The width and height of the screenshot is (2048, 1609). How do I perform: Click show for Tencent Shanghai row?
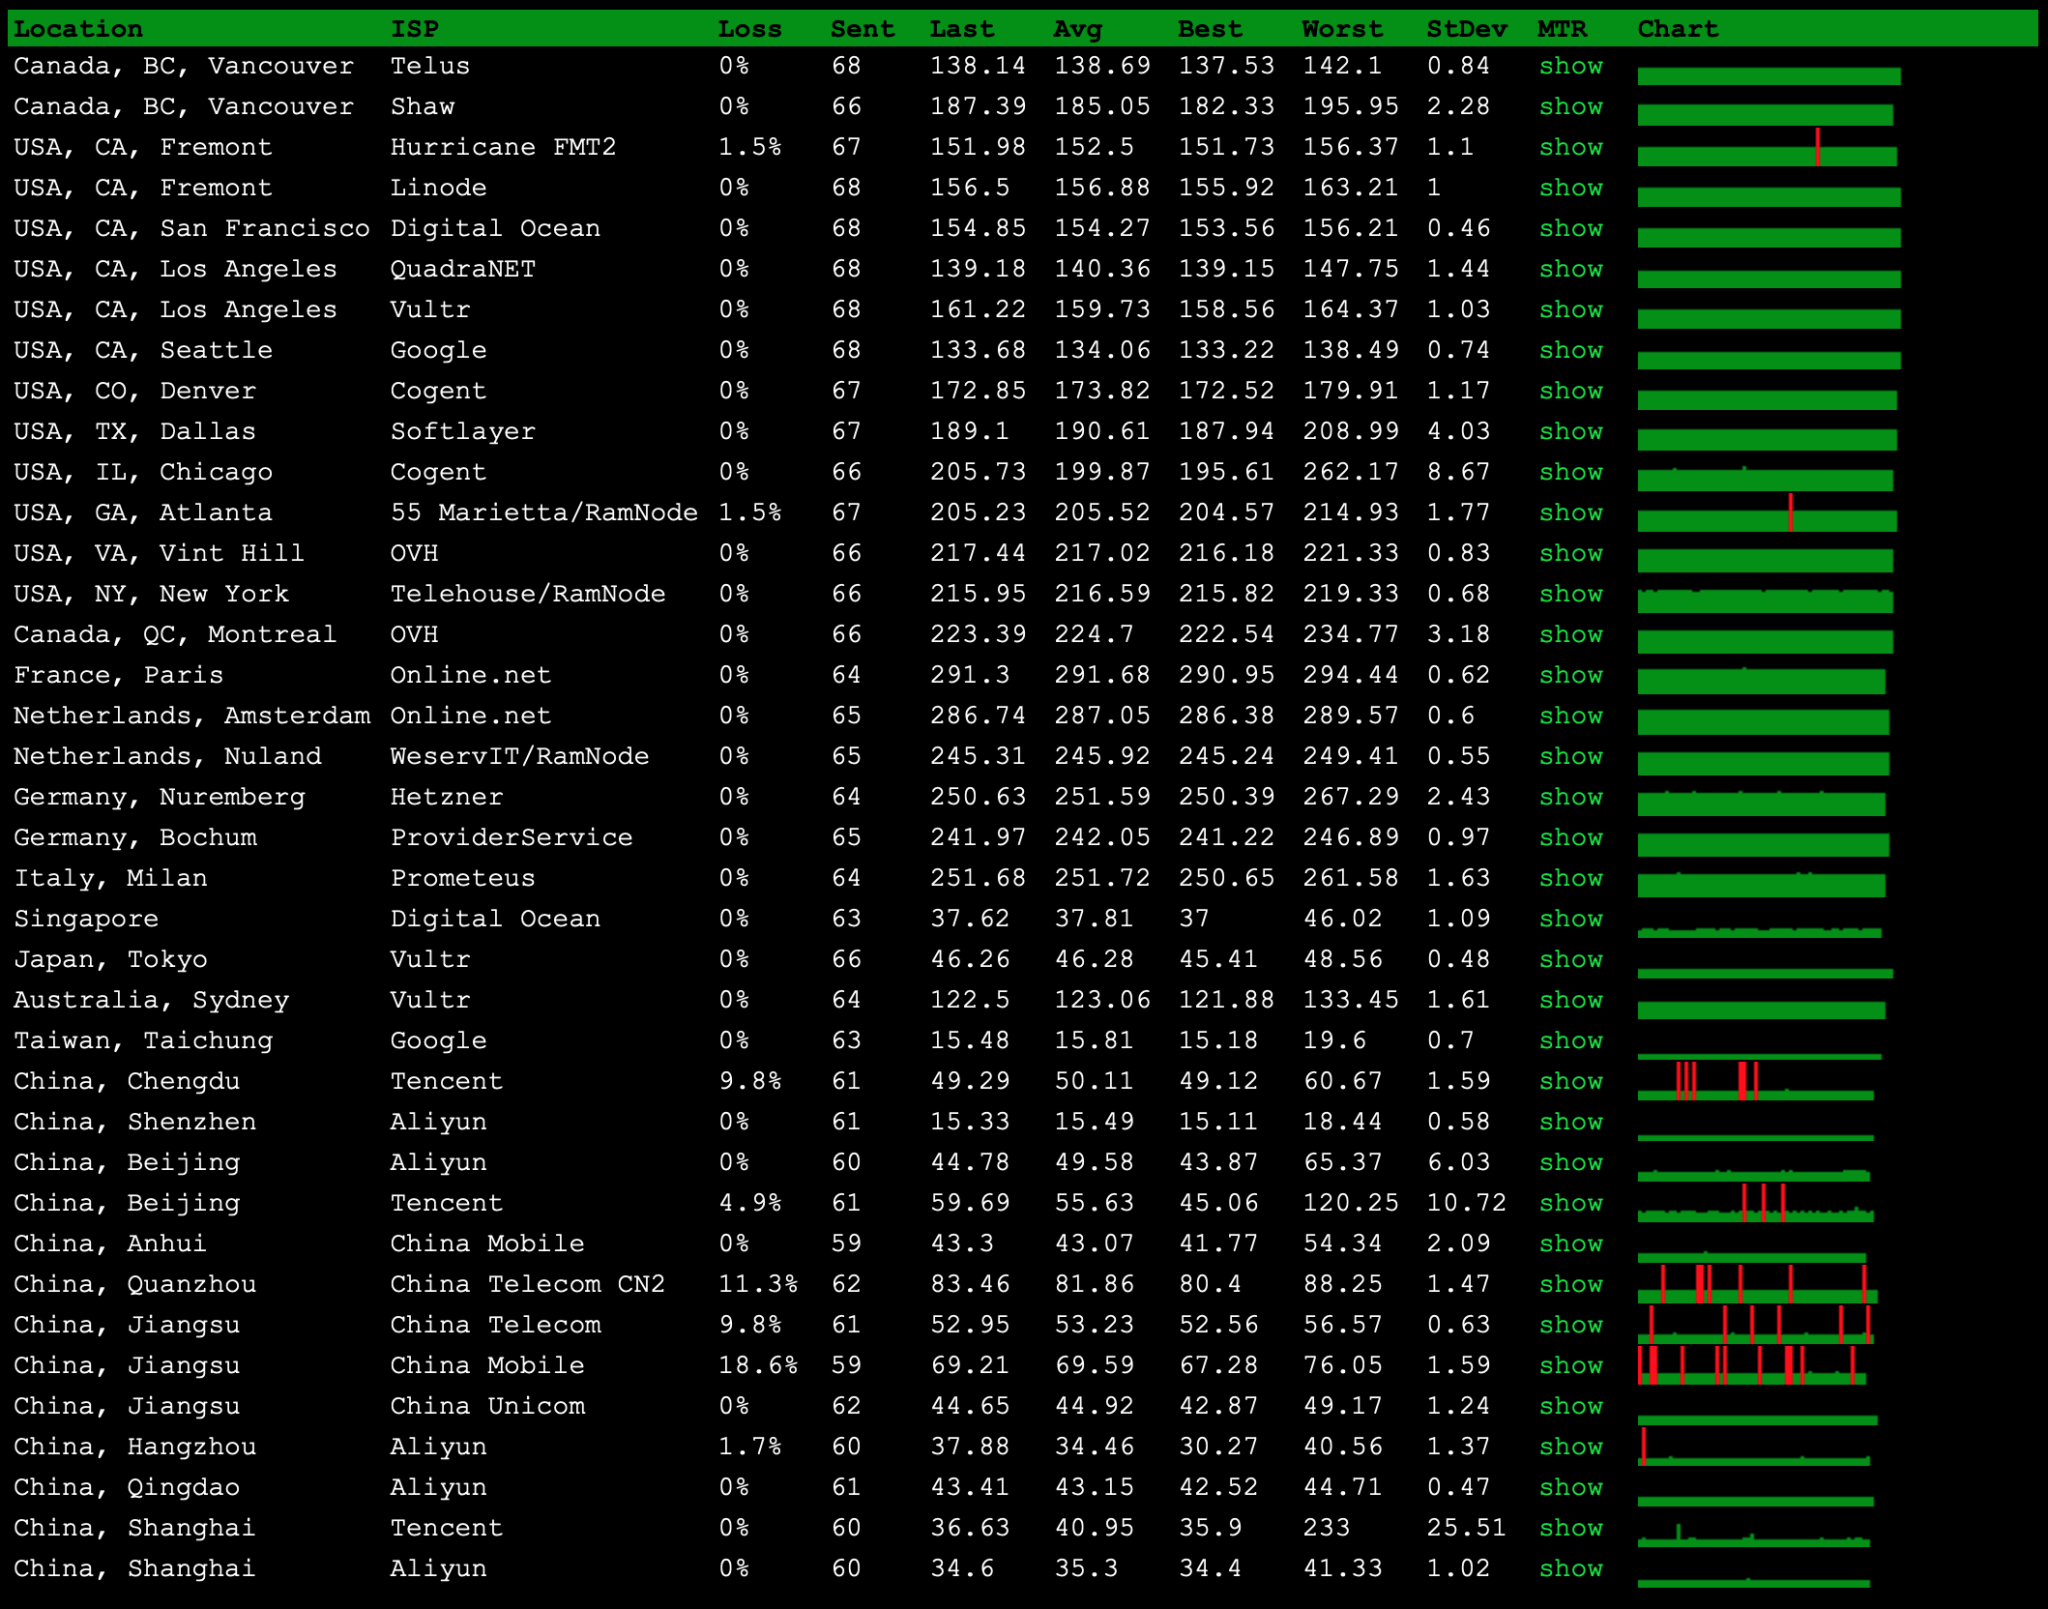[x=1570, y=1528]
